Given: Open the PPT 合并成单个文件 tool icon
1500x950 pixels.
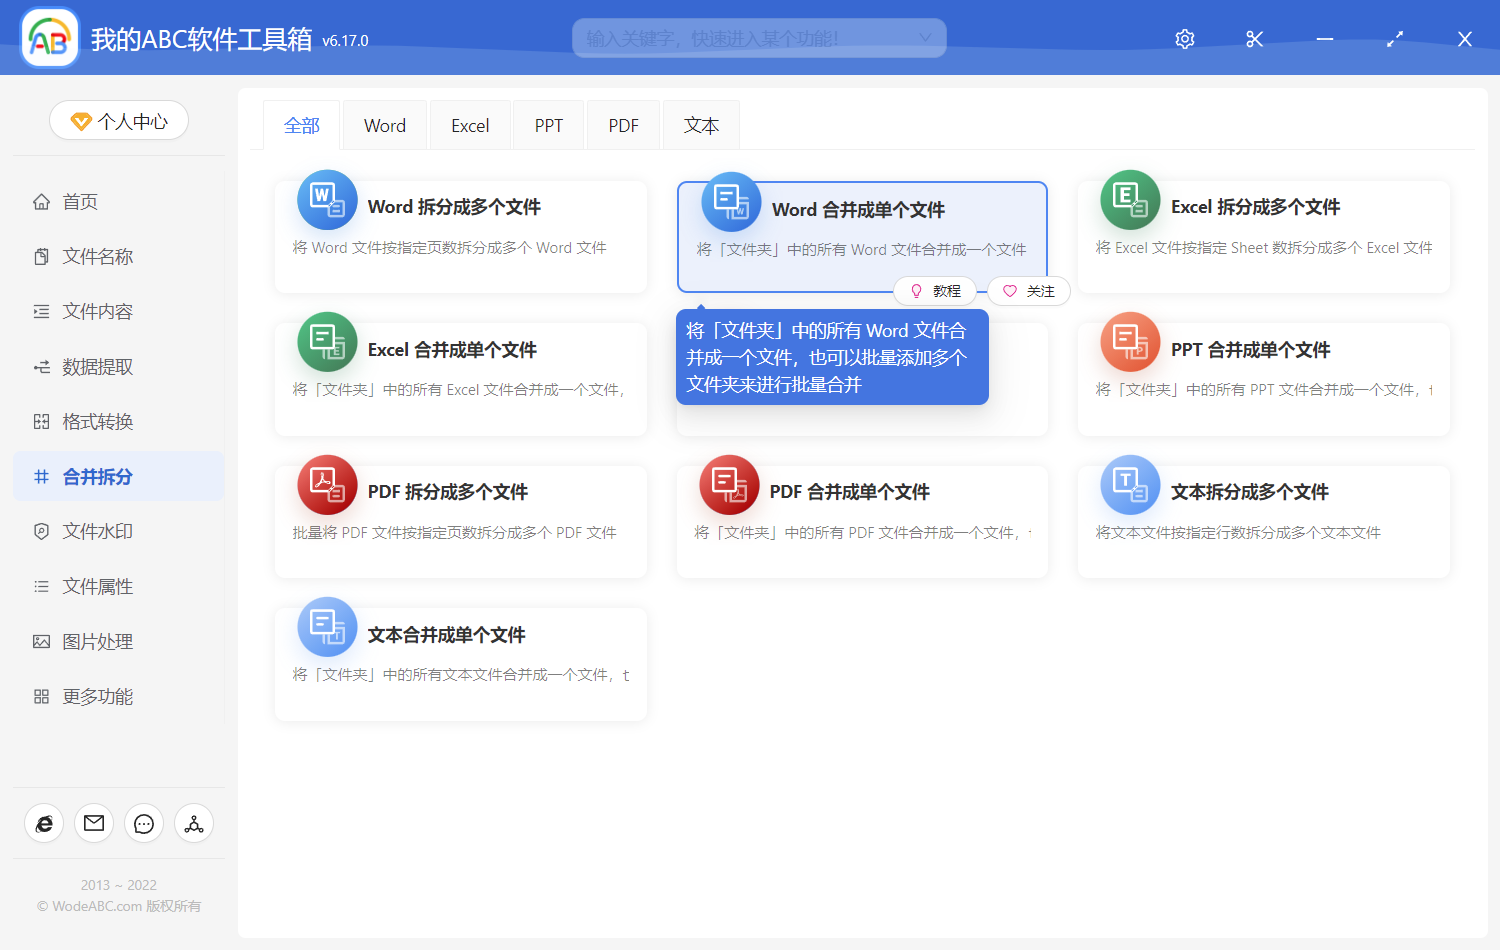Looking at the screenshot, I should point(1129,342).
